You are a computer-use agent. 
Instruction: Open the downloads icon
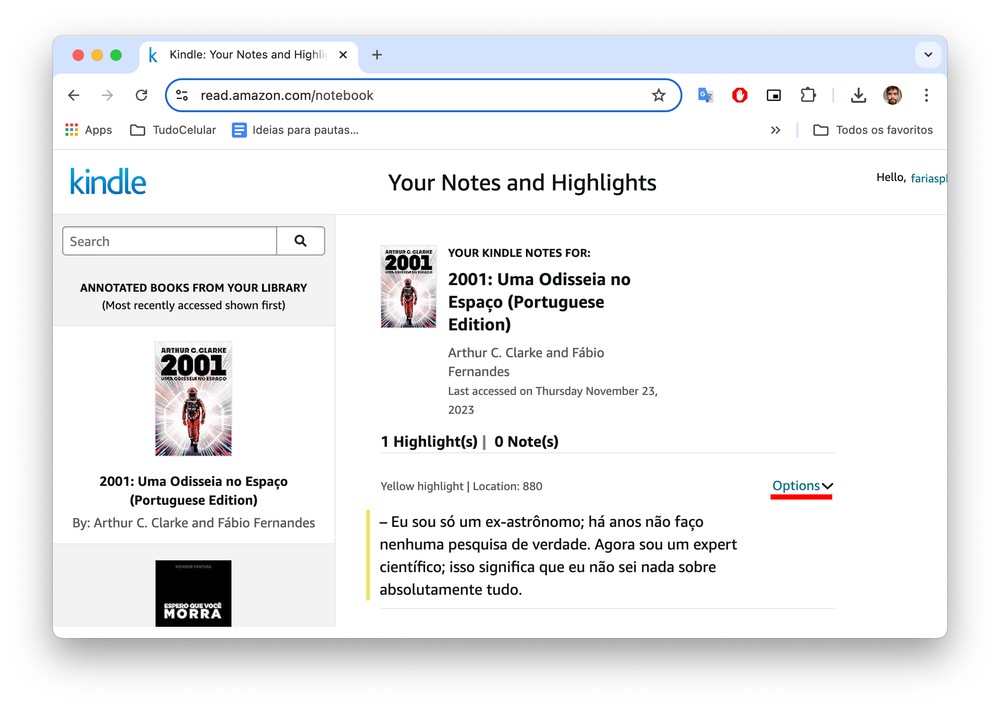[858, 96]
